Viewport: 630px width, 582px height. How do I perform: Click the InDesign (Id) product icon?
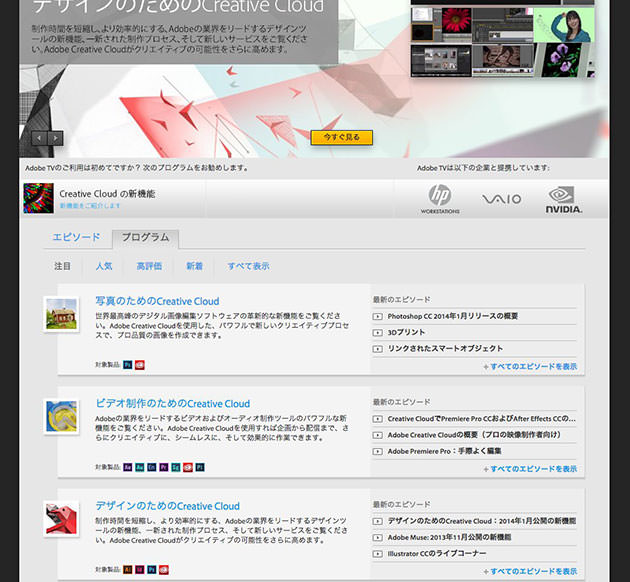pos(139,570)
